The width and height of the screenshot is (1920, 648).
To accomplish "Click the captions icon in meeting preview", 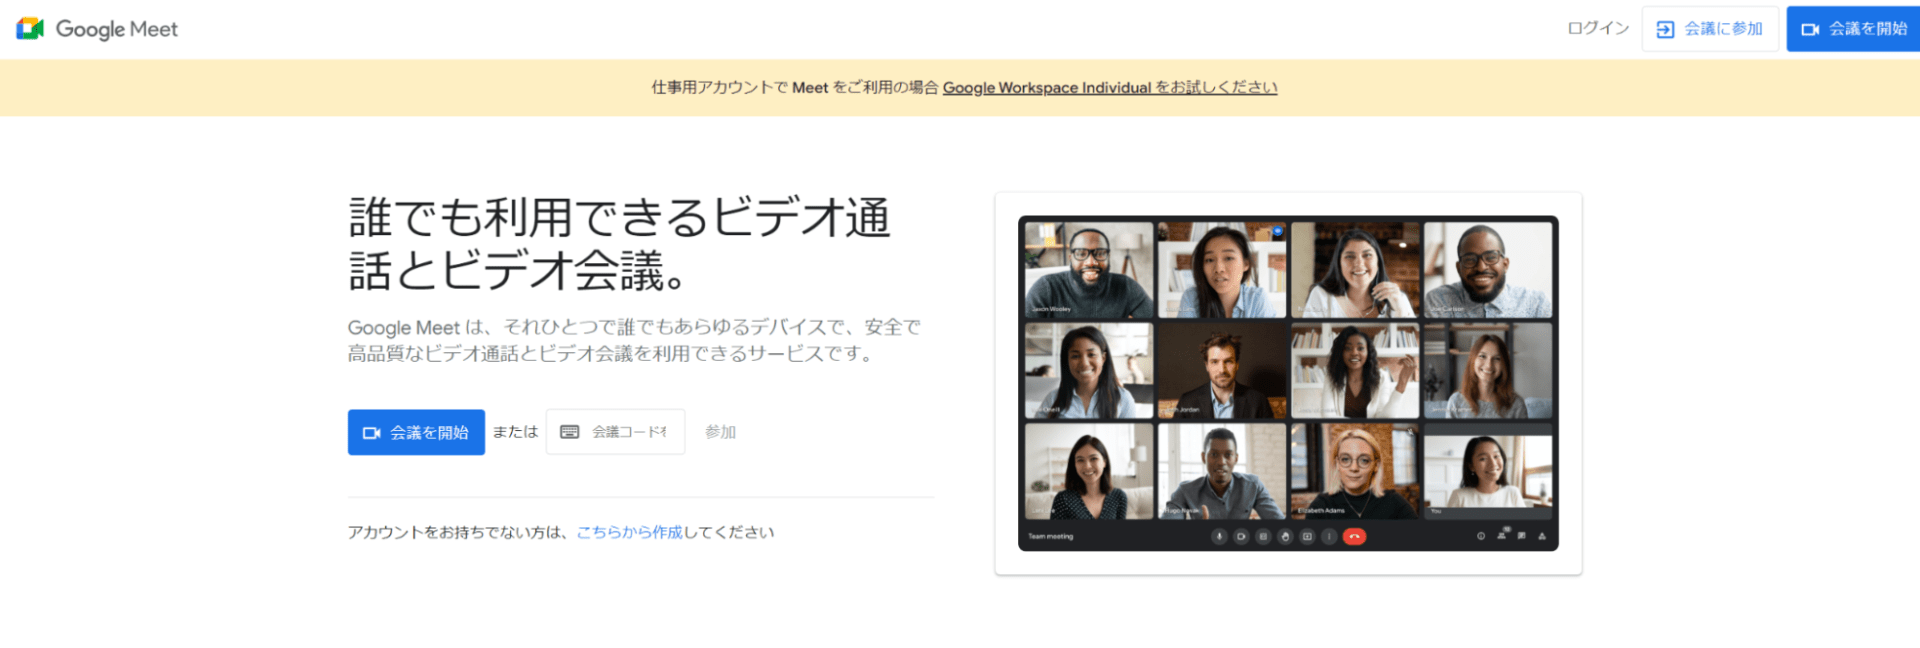I will [1263, 537].
